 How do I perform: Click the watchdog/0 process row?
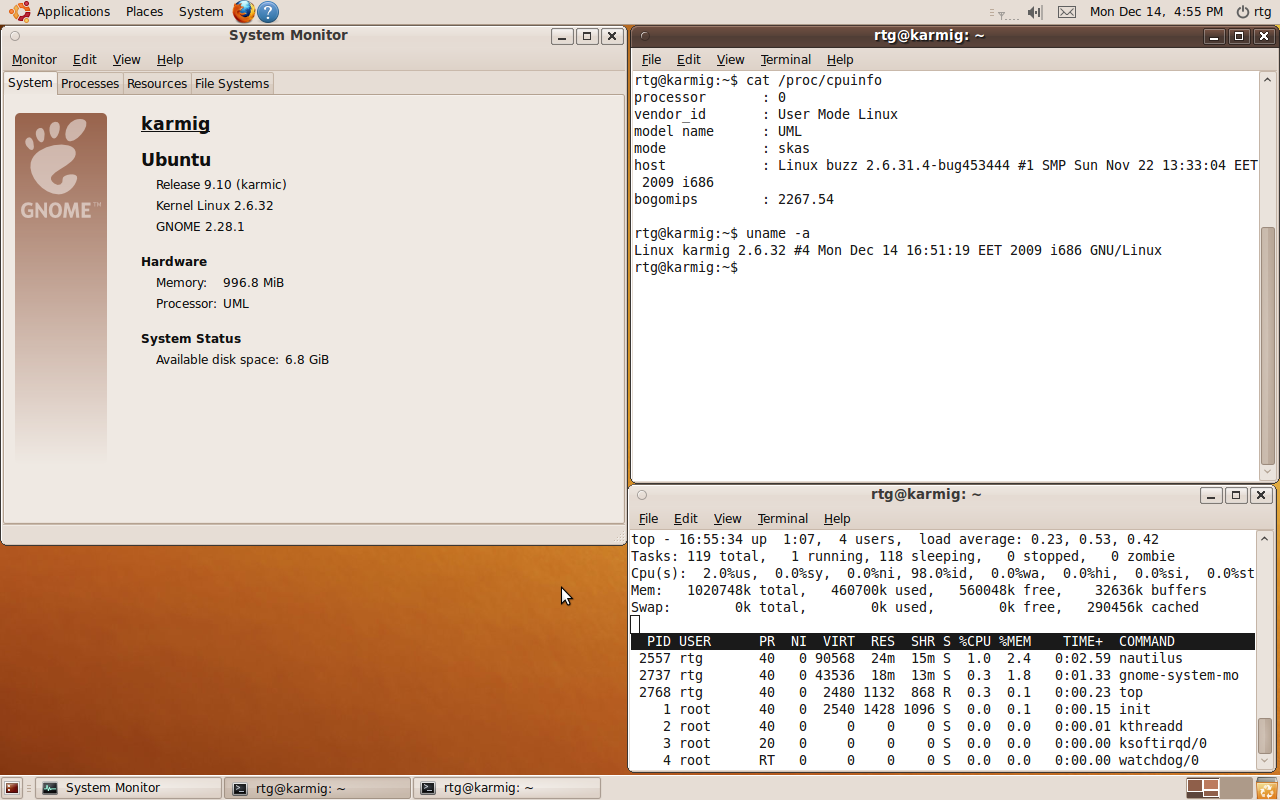point(943,760)
